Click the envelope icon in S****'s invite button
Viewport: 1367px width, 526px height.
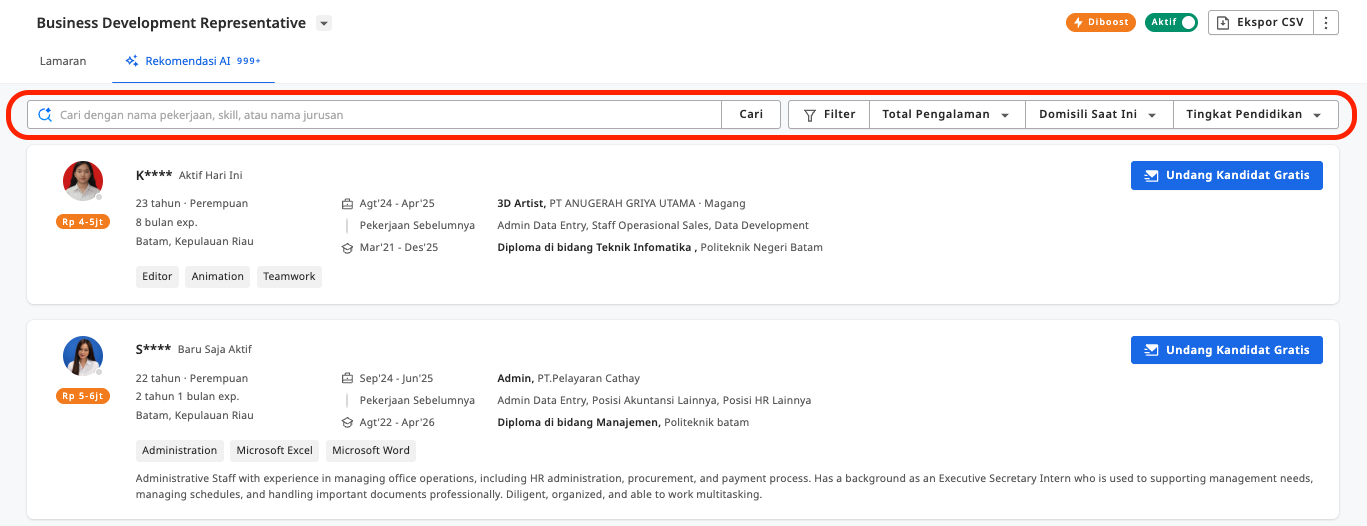[x=1152, y=350]
